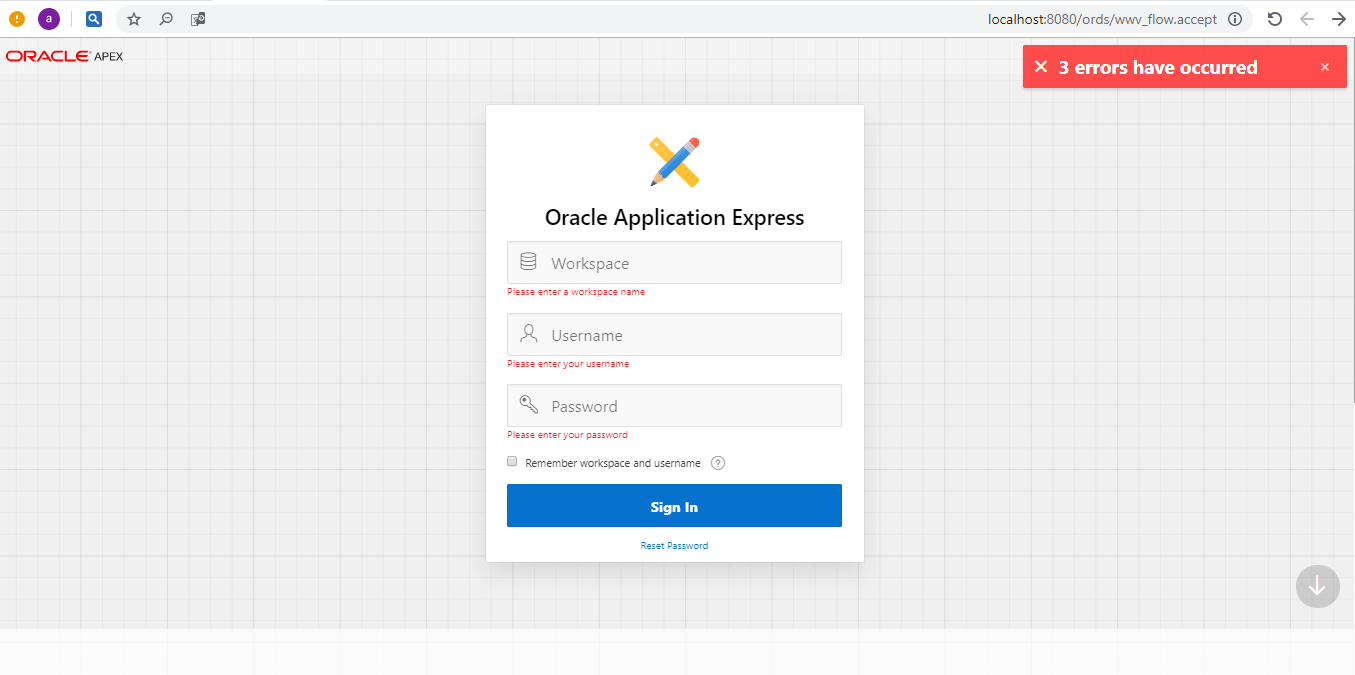Screen dimensions: 1355x675
Task: Click the URL text in the address bar
Action: (x=1102, y=19)
